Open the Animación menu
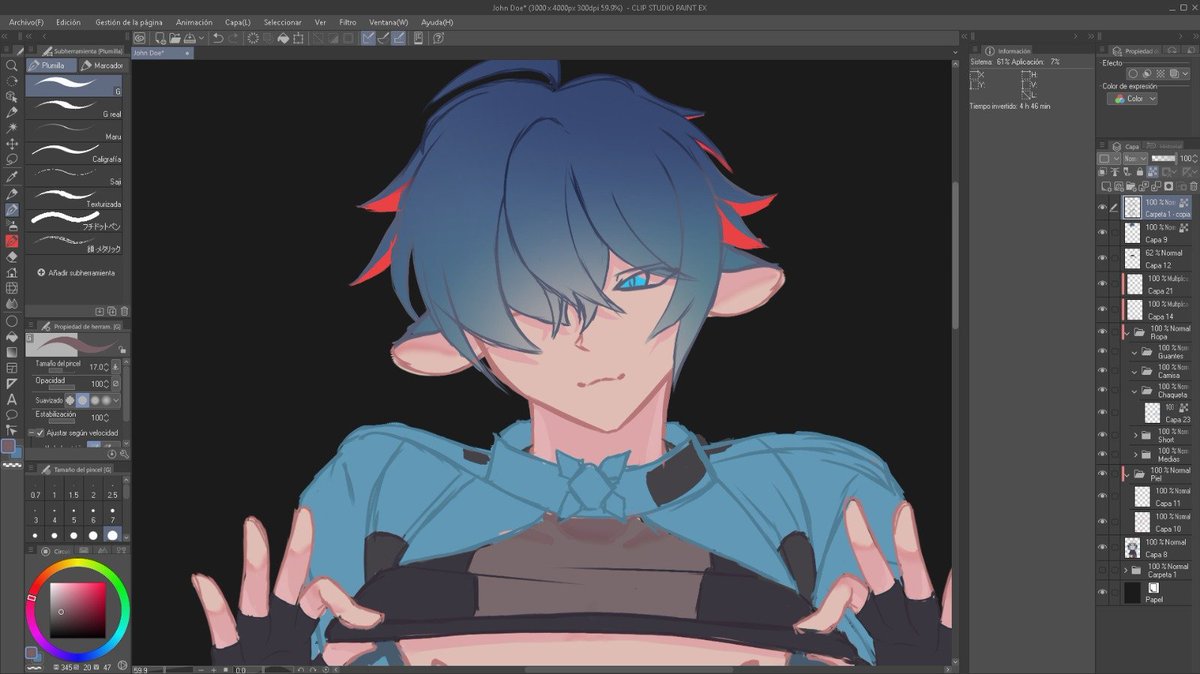The image size is (1200, 674). tap(194, 21)
